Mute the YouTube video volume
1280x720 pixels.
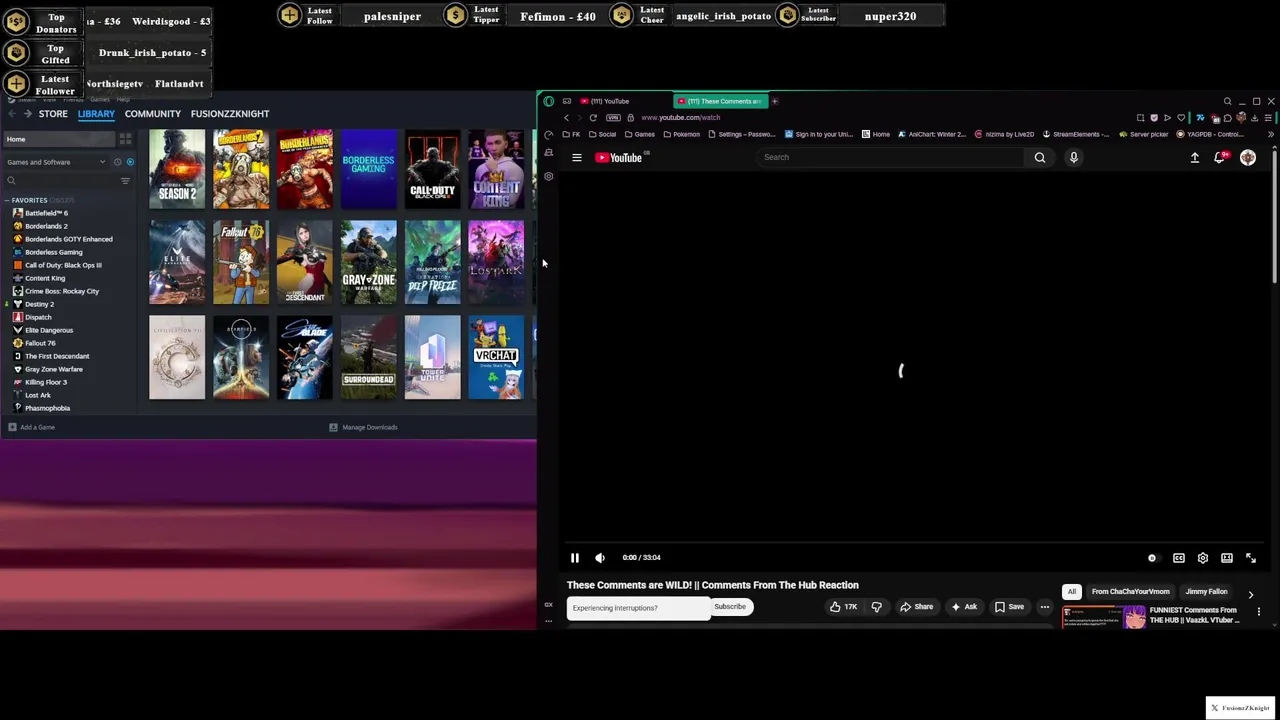pos(600,558)
